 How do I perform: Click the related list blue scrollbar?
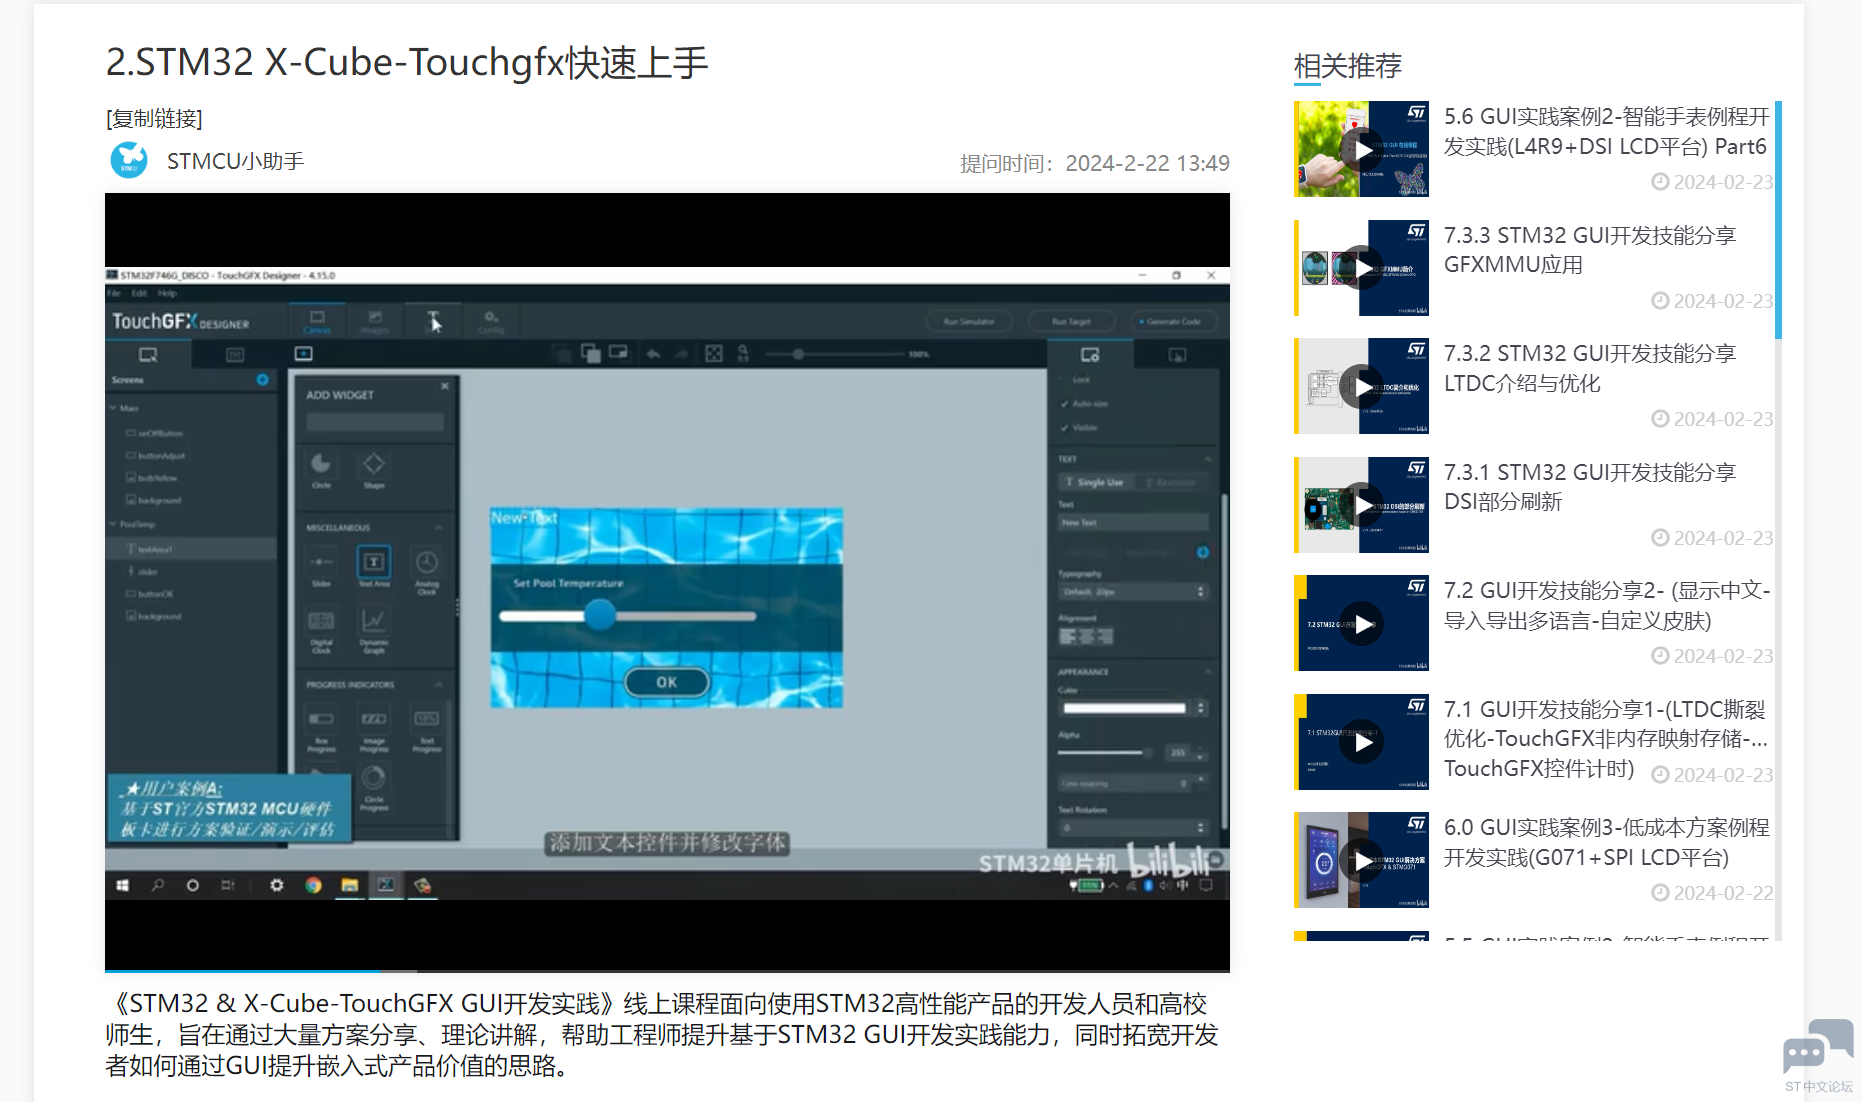point(1778,220)
